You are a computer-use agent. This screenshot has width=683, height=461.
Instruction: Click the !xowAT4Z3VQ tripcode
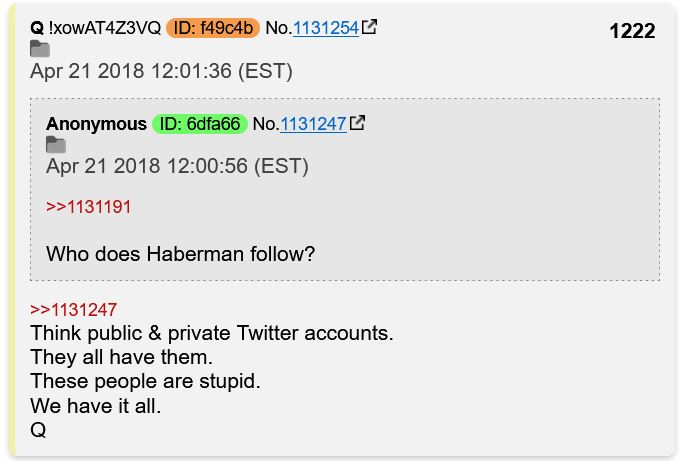[x=105, y=28]
